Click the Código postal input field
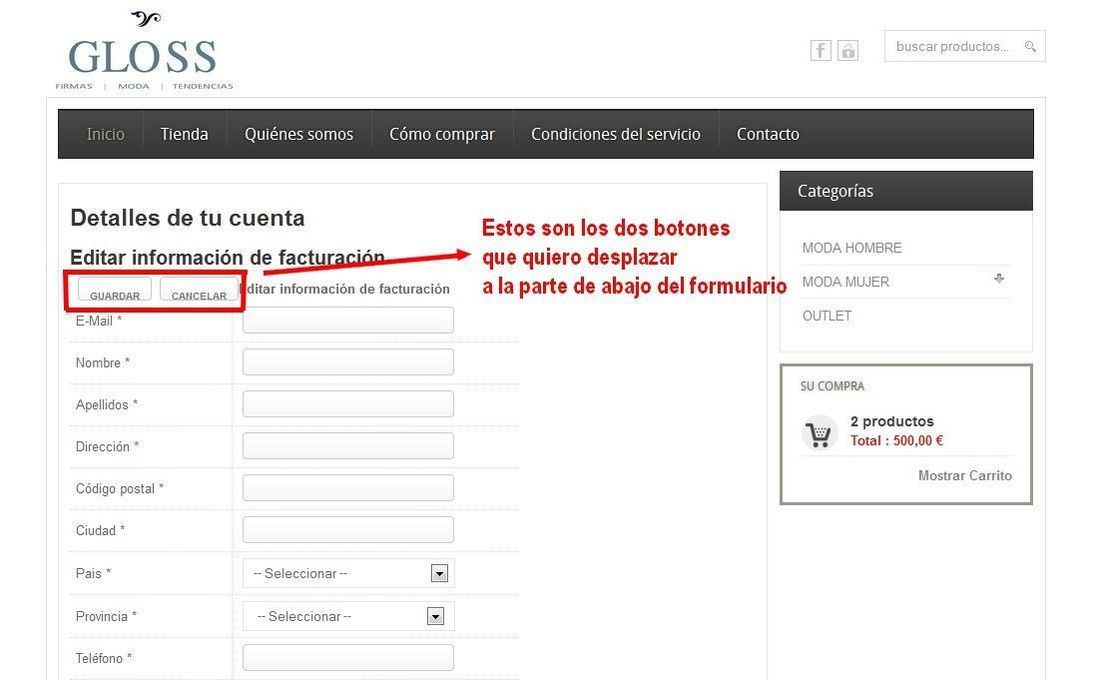Image resolution: width=1100 pixels, height=680 pixels. pyautogui.click(x=348, y=488)
